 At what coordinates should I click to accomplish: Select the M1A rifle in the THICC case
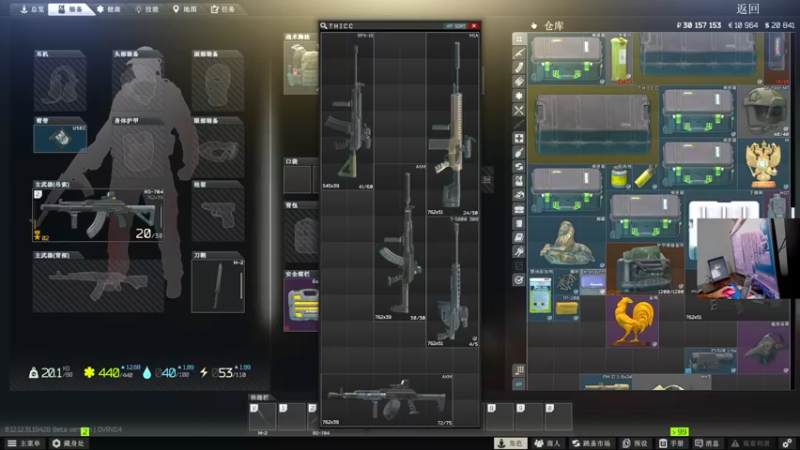click(453, 124)
